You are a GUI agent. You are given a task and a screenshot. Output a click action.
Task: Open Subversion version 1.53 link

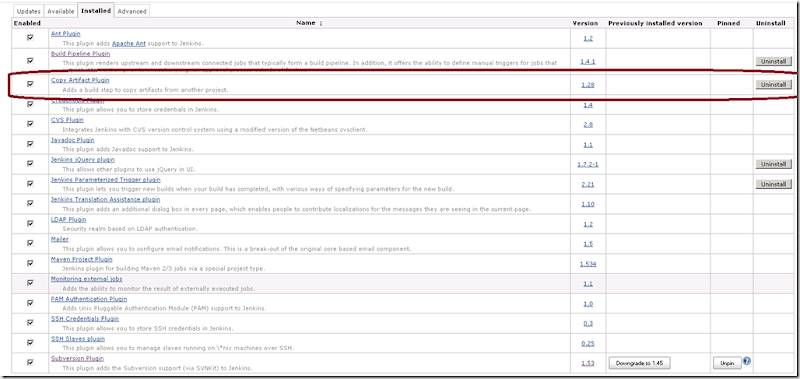588,363
